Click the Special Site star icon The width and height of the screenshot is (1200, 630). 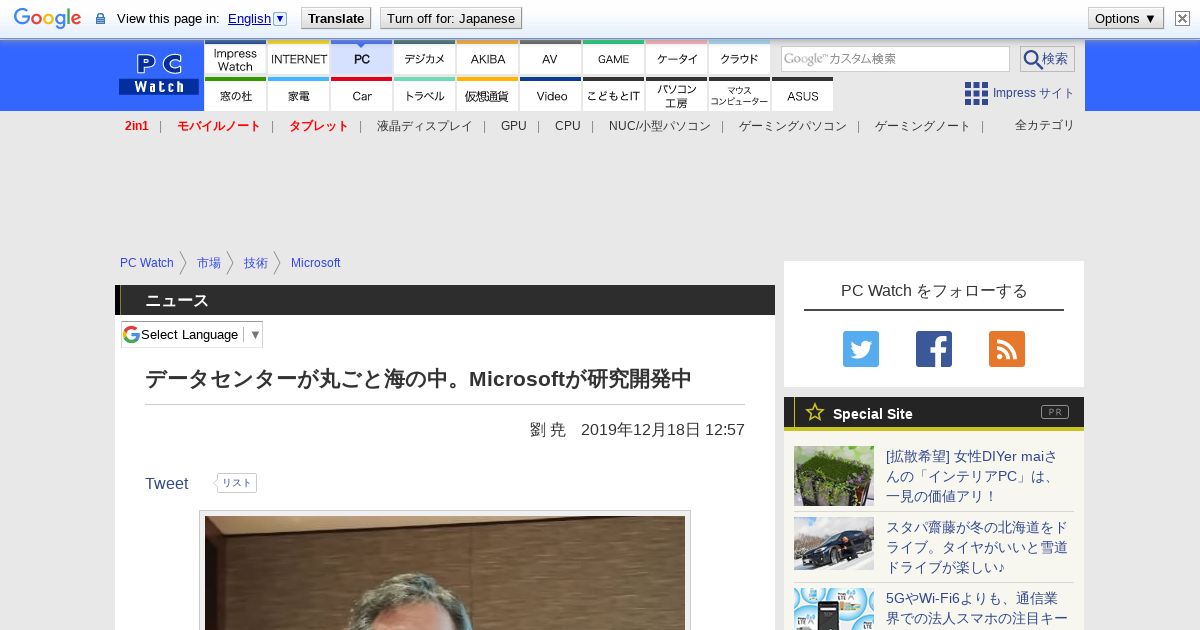pos(815,412)
